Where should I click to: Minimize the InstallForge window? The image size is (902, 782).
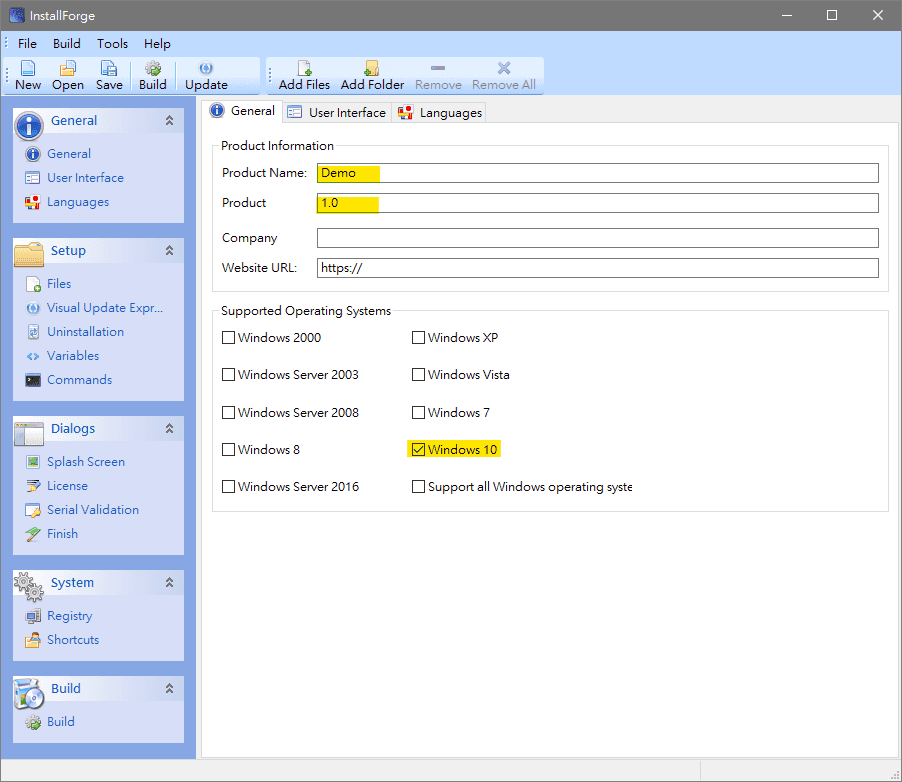787,16
